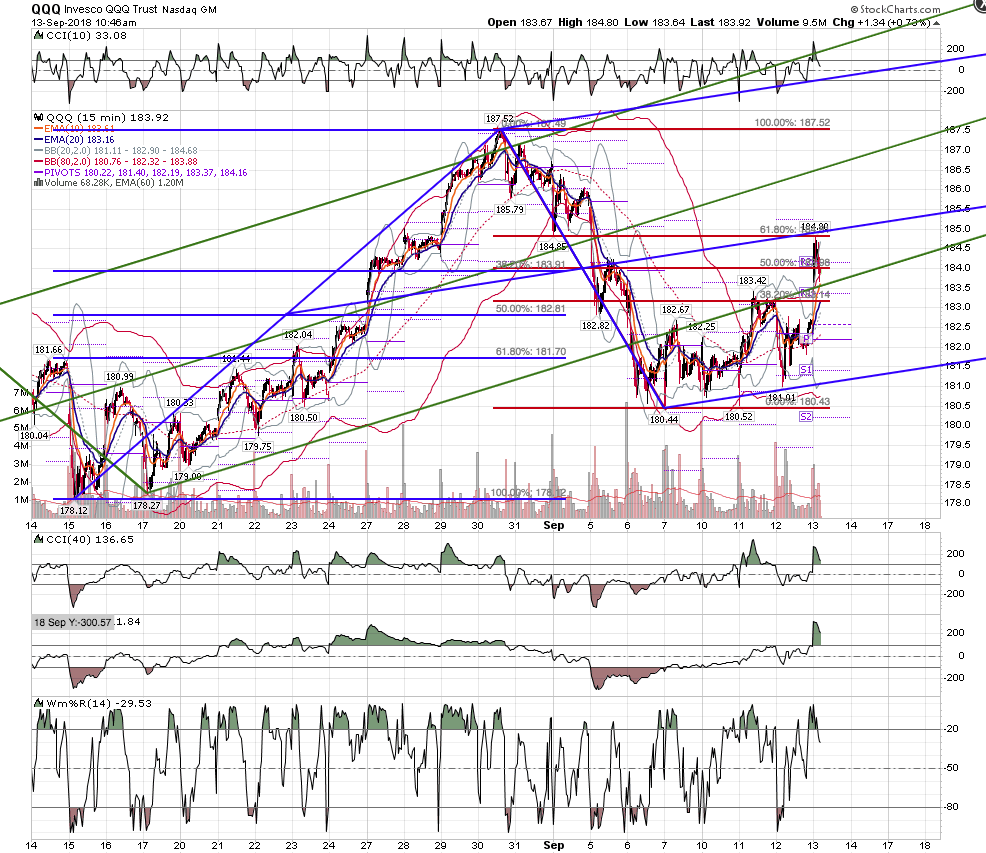986x853 pixels.
Task: Select the S1 pivot marker
Action: (x=806, y=369)
